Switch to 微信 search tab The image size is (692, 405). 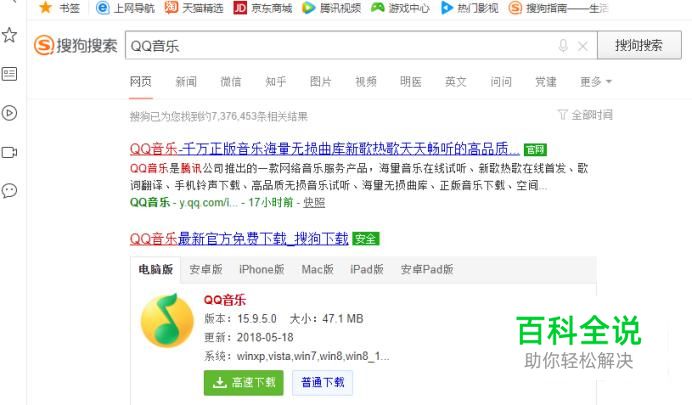pos(231,82)
